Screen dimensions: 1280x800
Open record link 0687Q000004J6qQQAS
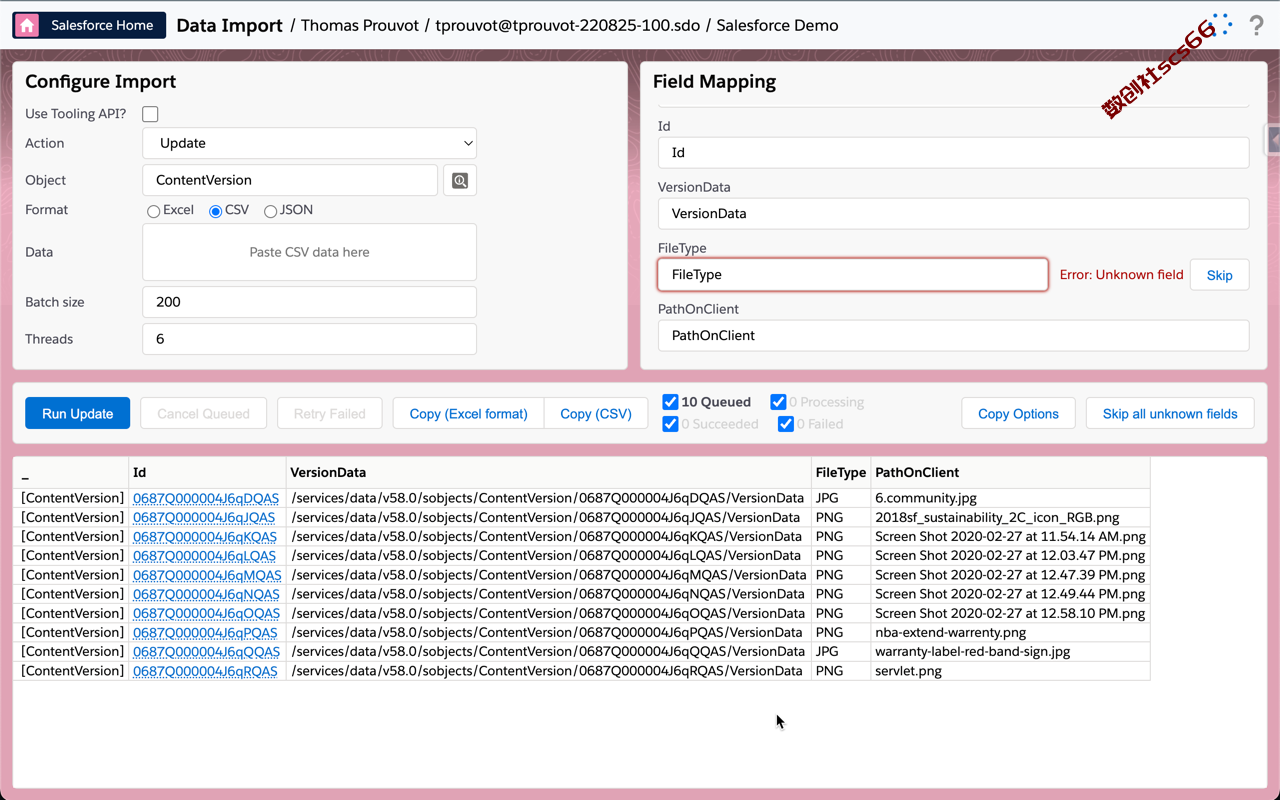coord(206,651)
